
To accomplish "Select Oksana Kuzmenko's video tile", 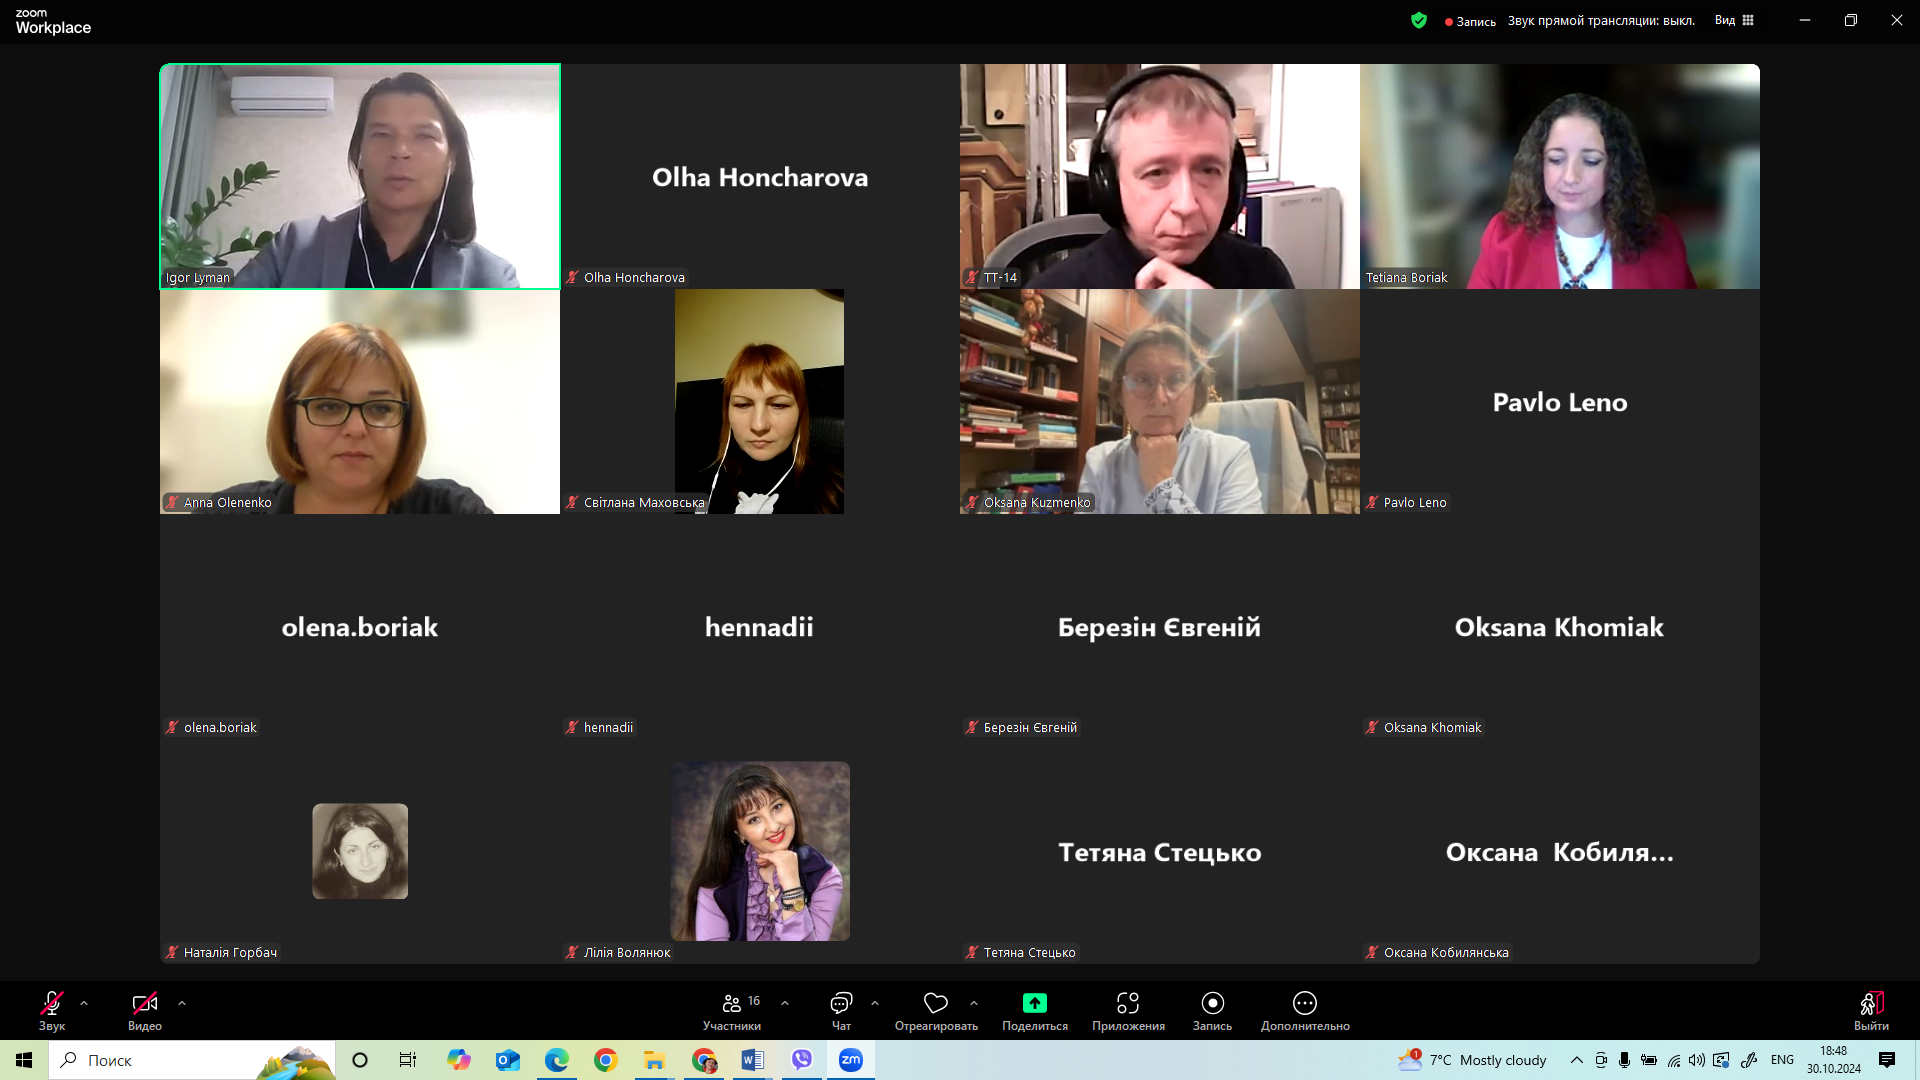I will (x=1160, y=401).
